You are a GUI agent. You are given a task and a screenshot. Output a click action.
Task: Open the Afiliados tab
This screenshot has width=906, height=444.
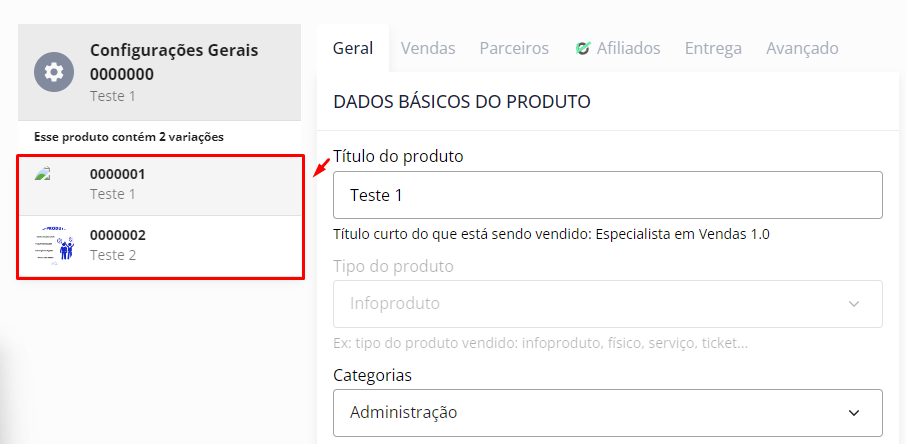628,48
